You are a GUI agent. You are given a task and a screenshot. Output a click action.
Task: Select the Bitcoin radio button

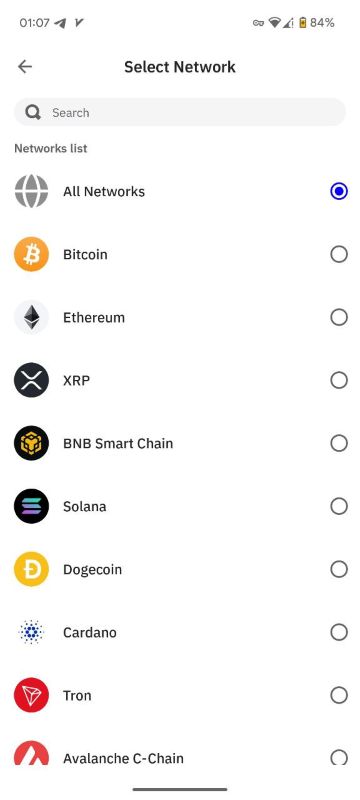click(x=339, y=254)
